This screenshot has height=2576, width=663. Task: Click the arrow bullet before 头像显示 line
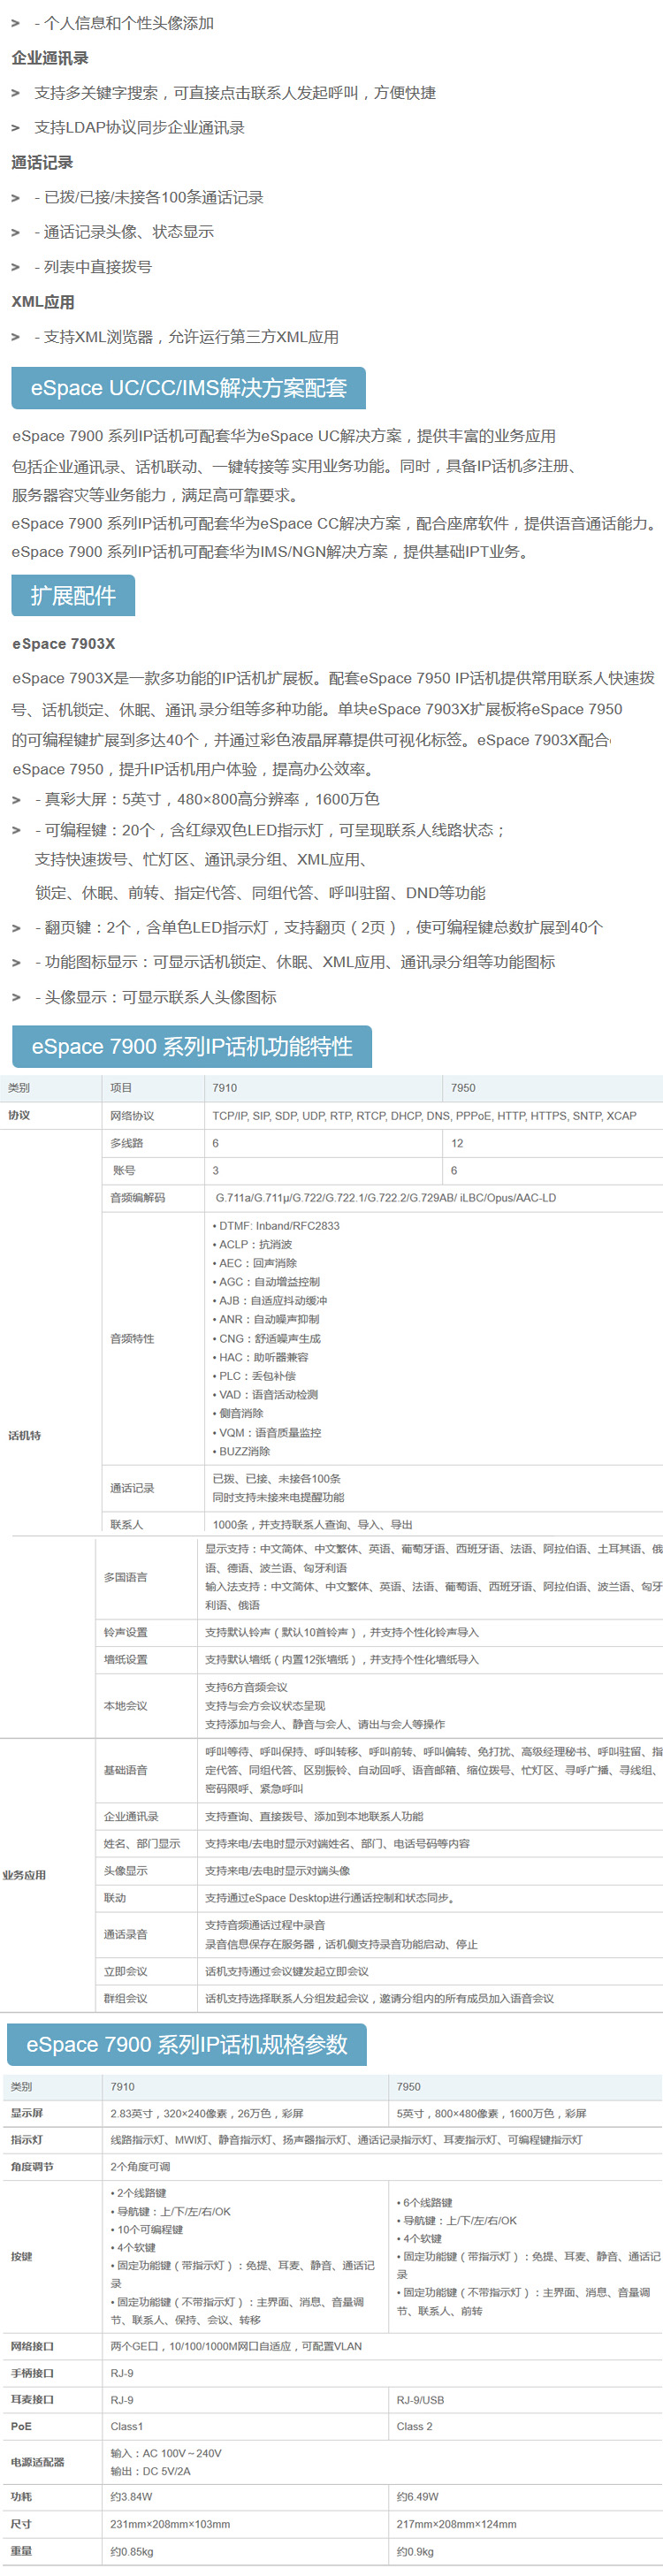tap(15, 998)
